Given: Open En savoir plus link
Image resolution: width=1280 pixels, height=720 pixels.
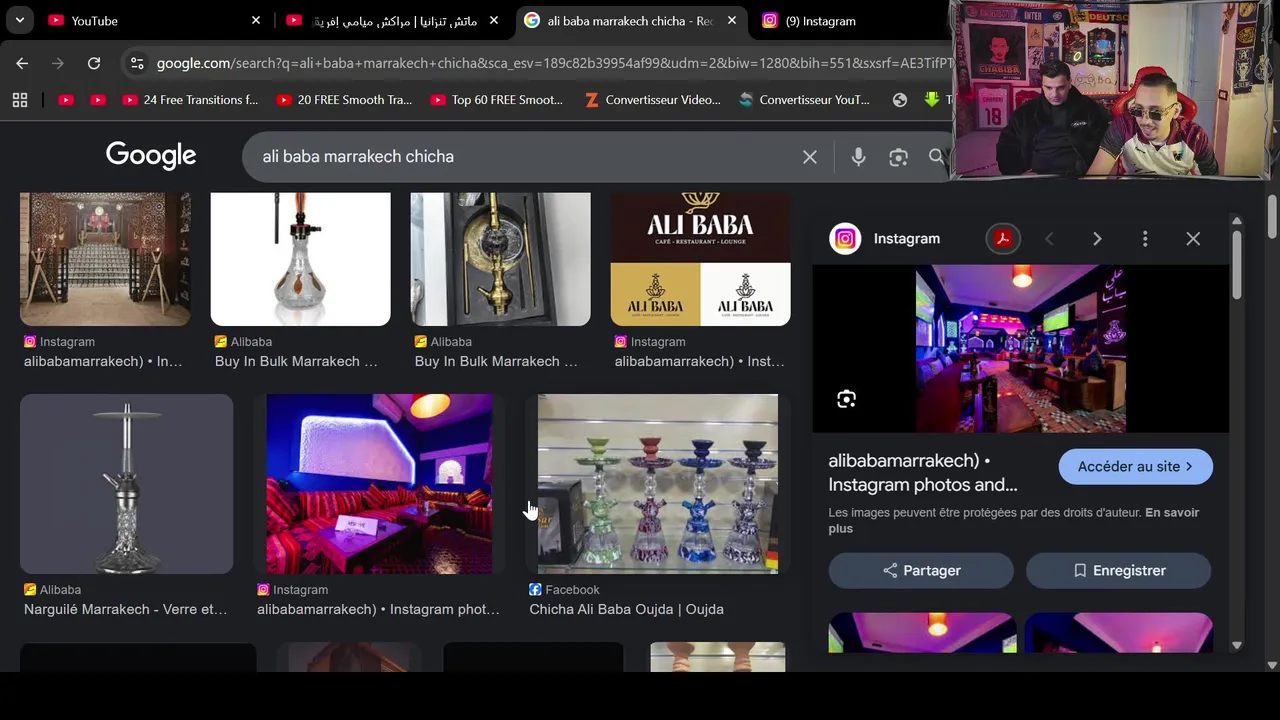Looking at the screenshot, I should (x=1014, y=520).
